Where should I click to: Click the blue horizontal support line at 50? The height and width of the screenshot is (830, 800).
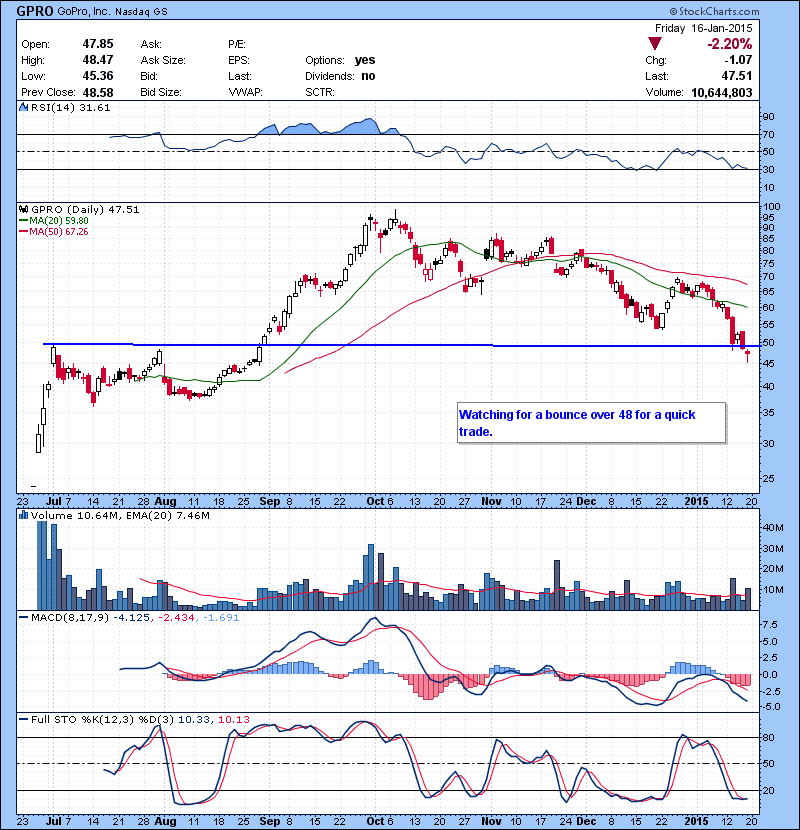click(401, 345)
